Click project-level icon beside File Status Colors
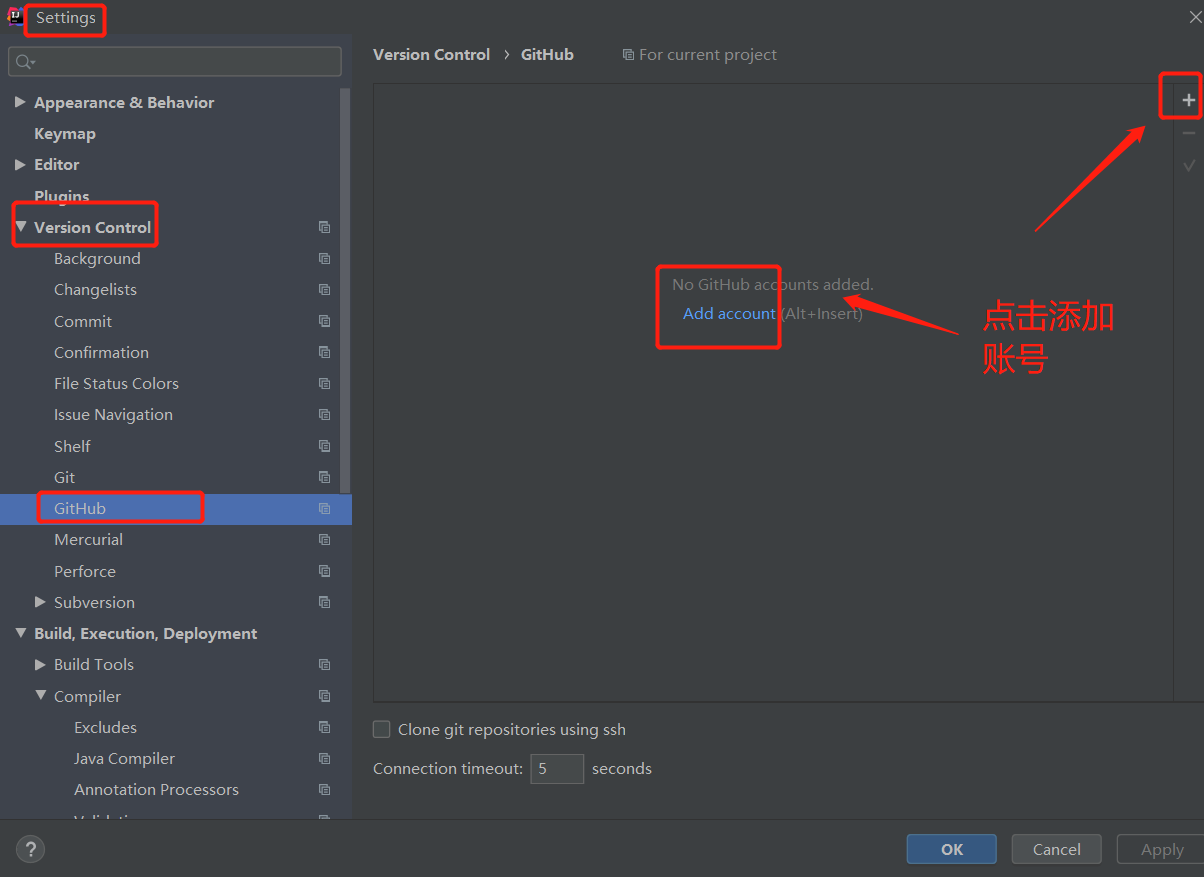Viewport: 1204px width, 877px height. point(324,384)
